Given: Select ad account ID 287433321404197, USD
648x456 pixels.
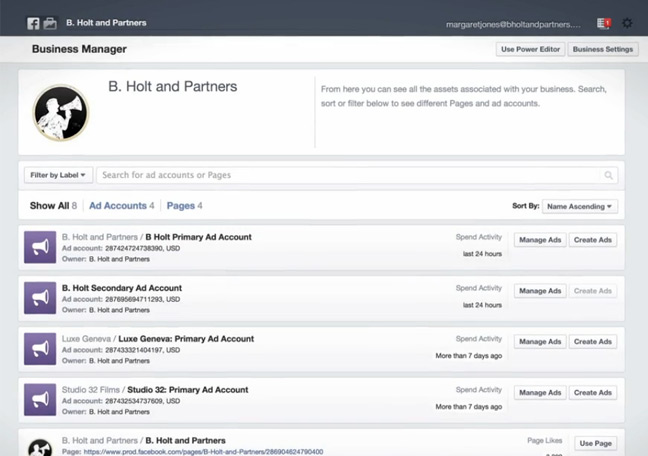Looking at the screenshot, I should (142, 350).
